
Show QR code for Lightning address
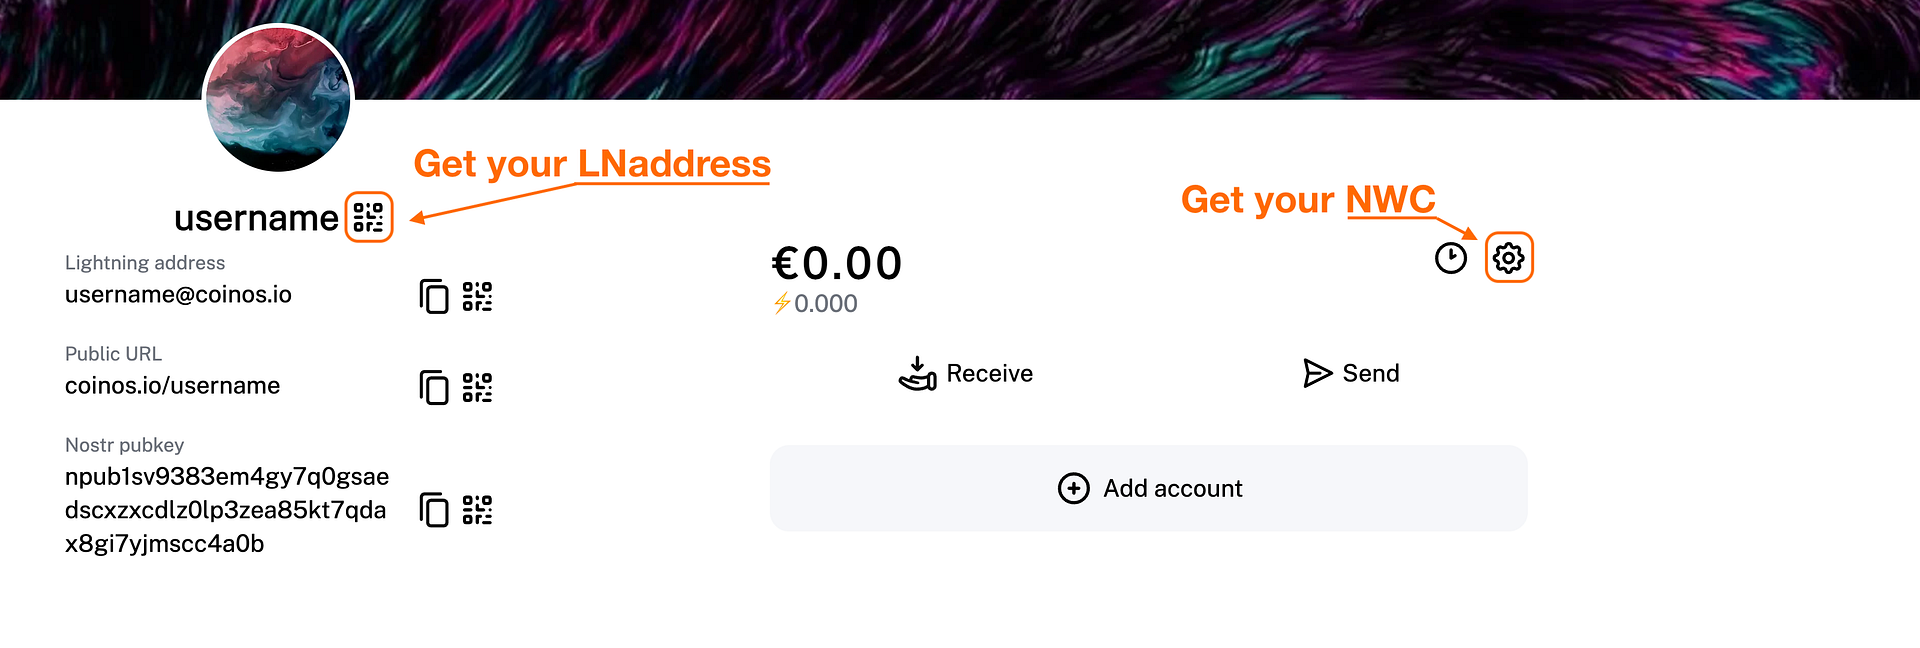477,297
